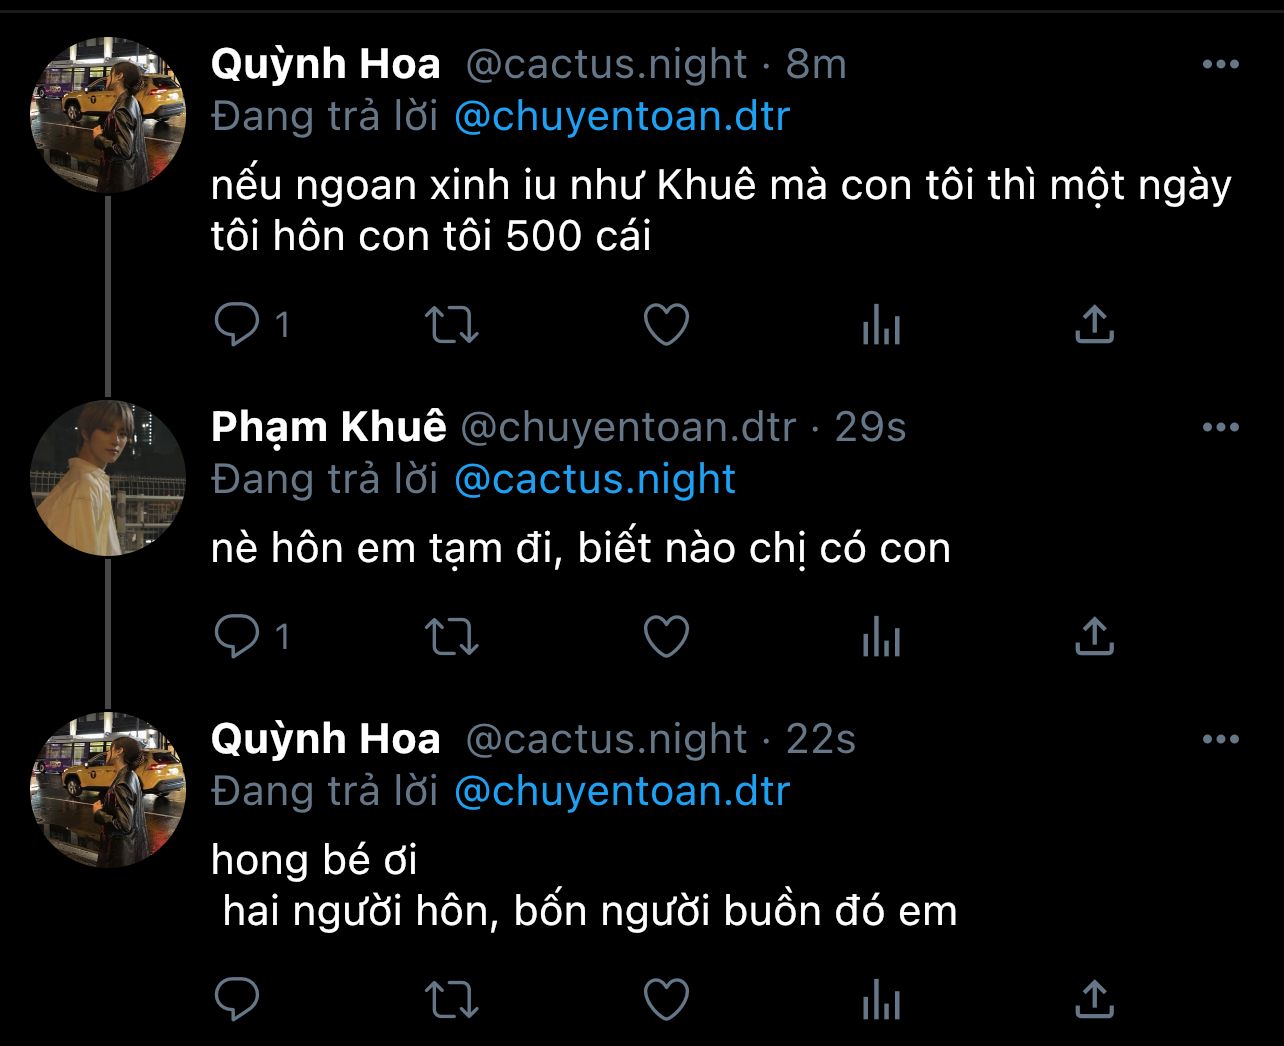Open more options on the first tweet
Viewport: 1284px width, 1046px height.
point(1220,65)
